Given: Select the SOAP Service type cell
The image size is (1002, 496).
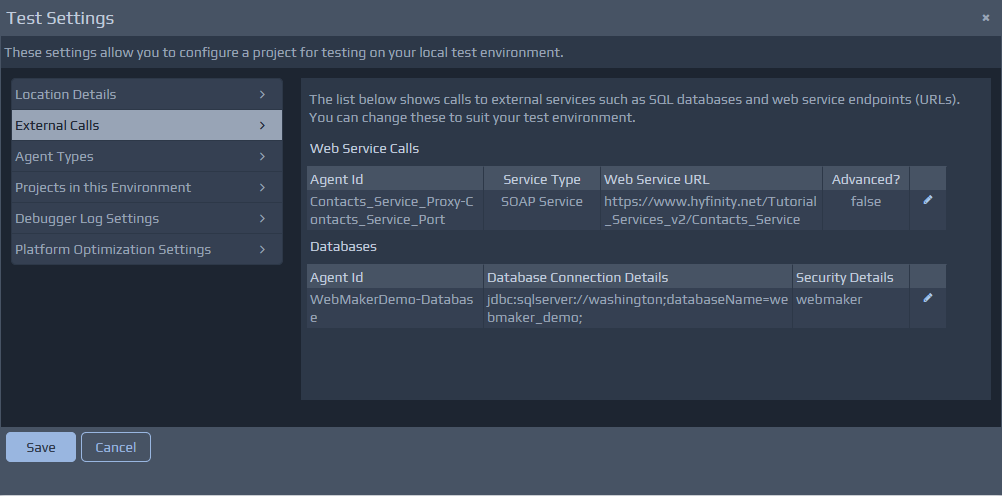Looking at the screenshot, I should (541, 202).
